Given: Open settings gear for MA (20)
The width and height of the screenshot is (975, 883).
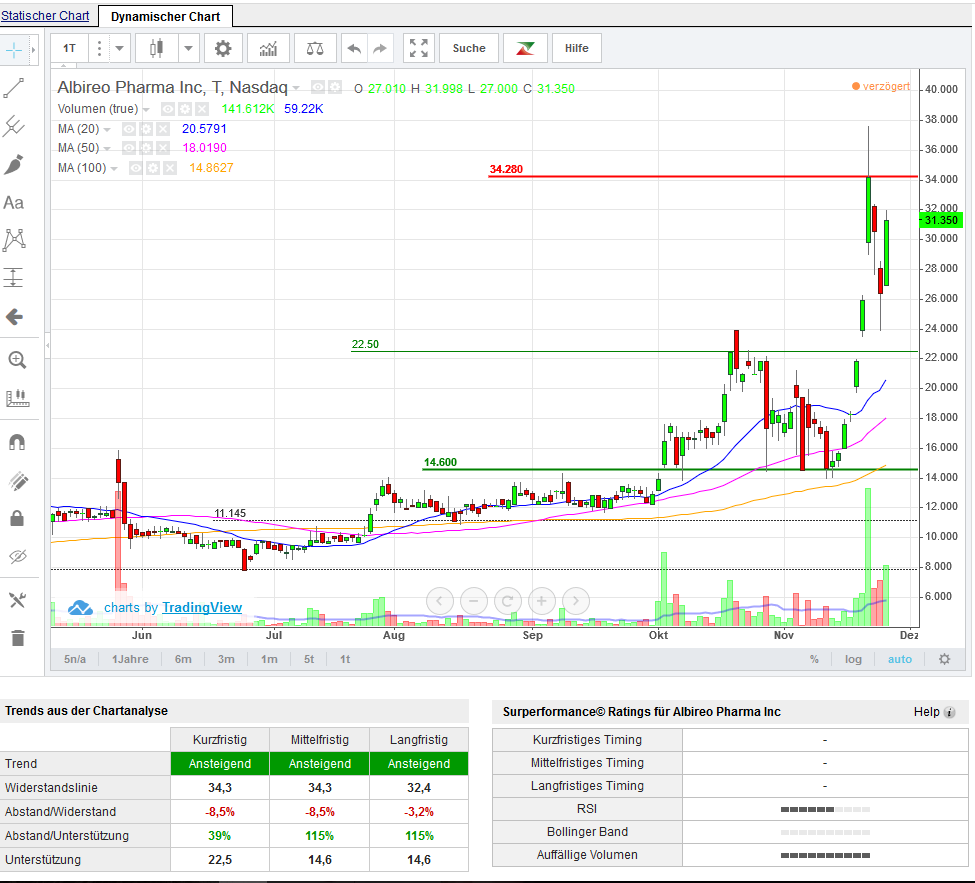Looking at the screenshot, I should [146, 129].
